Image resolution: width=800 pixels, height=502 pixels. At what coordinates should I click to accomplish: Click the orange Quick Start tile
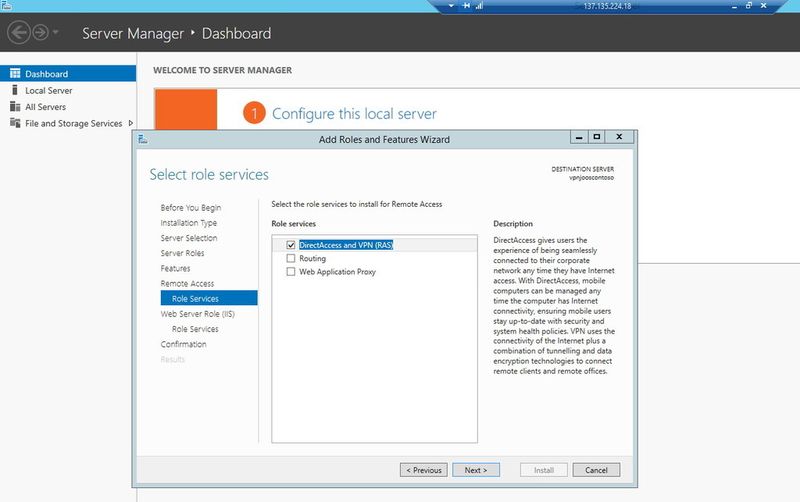click(186, 109)
